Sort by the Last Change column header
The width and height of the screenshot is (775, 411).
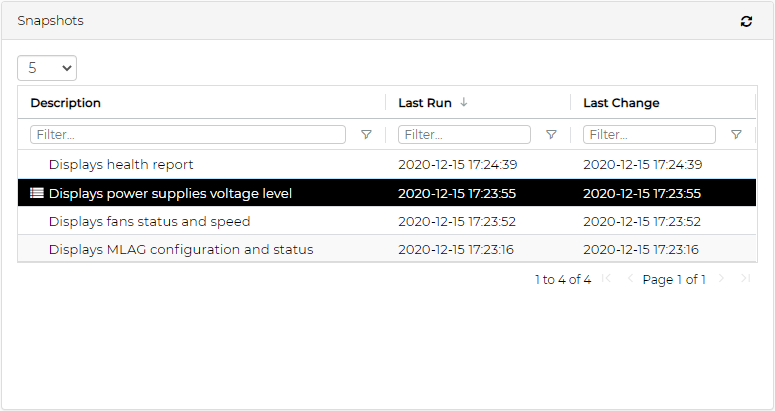[621, 102]
